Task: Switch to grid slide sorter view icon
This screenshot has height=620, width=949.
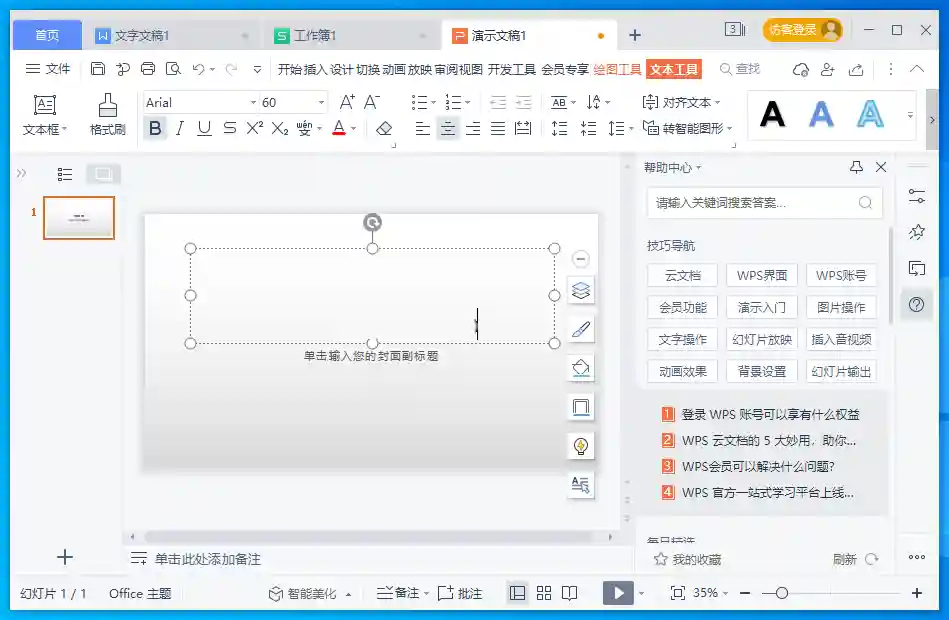Action: [x=543, y=593]
